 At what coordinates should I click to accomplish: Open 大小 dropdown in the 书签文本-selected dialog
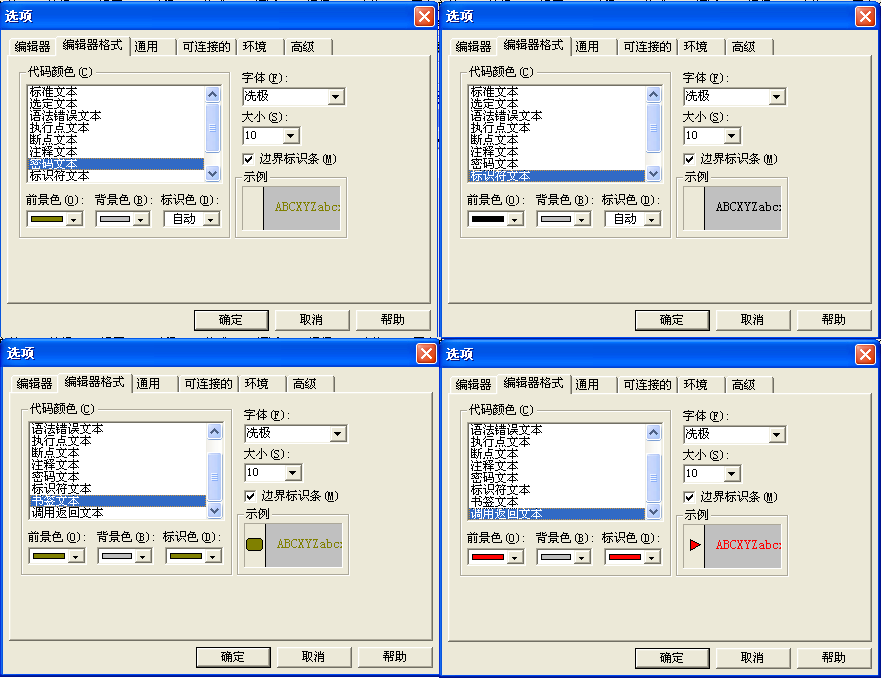coord(293,472)
